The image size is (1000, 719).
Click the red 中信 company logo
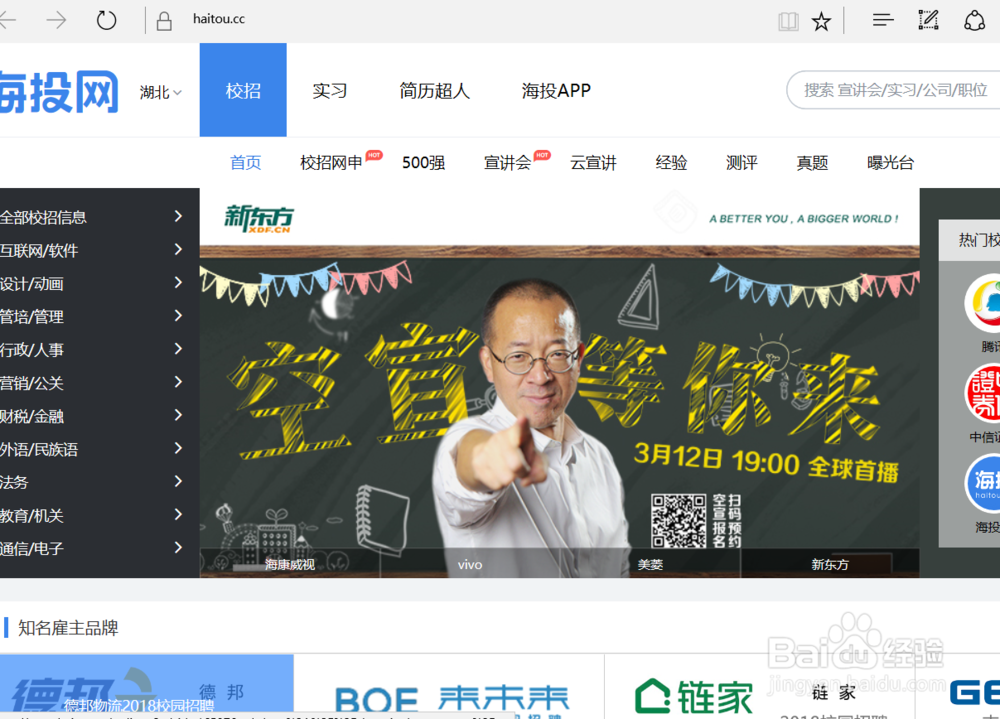[983, 393]
